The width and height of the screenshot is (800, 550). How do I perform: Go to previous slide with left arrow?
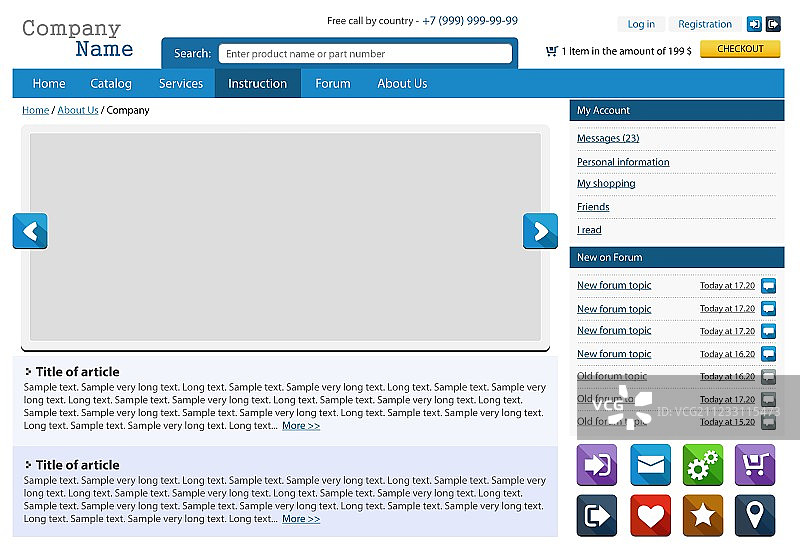(x=30, y=231)
